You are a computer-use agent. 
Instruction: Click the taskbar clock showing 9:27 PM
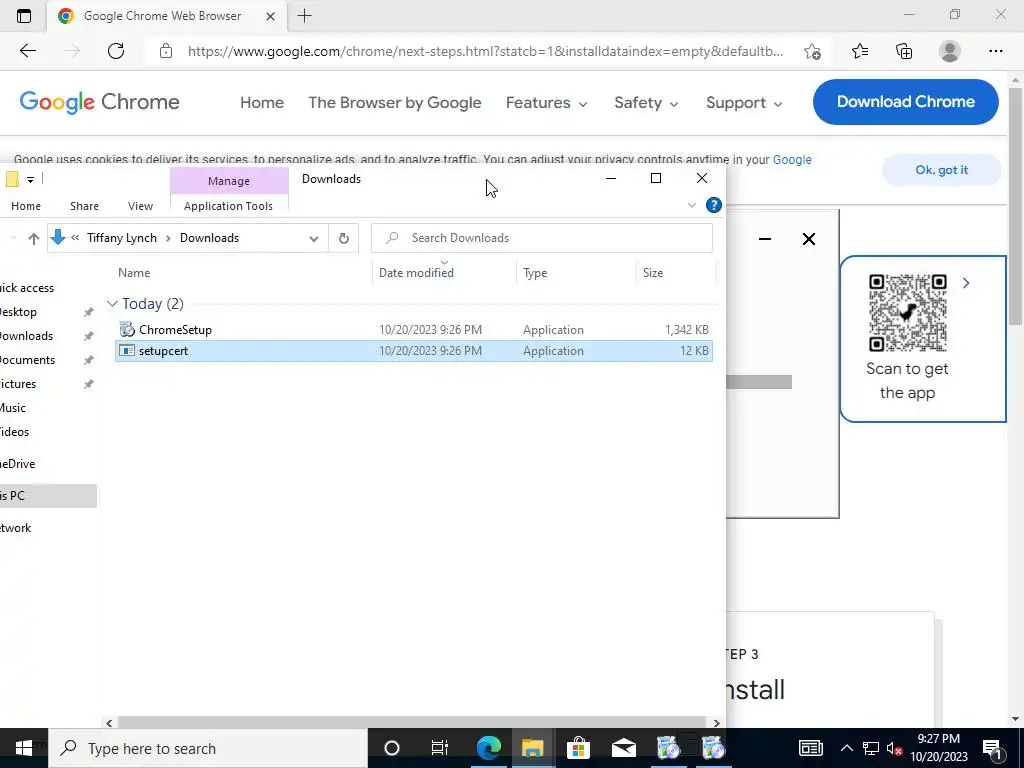[x=938, y=748]
